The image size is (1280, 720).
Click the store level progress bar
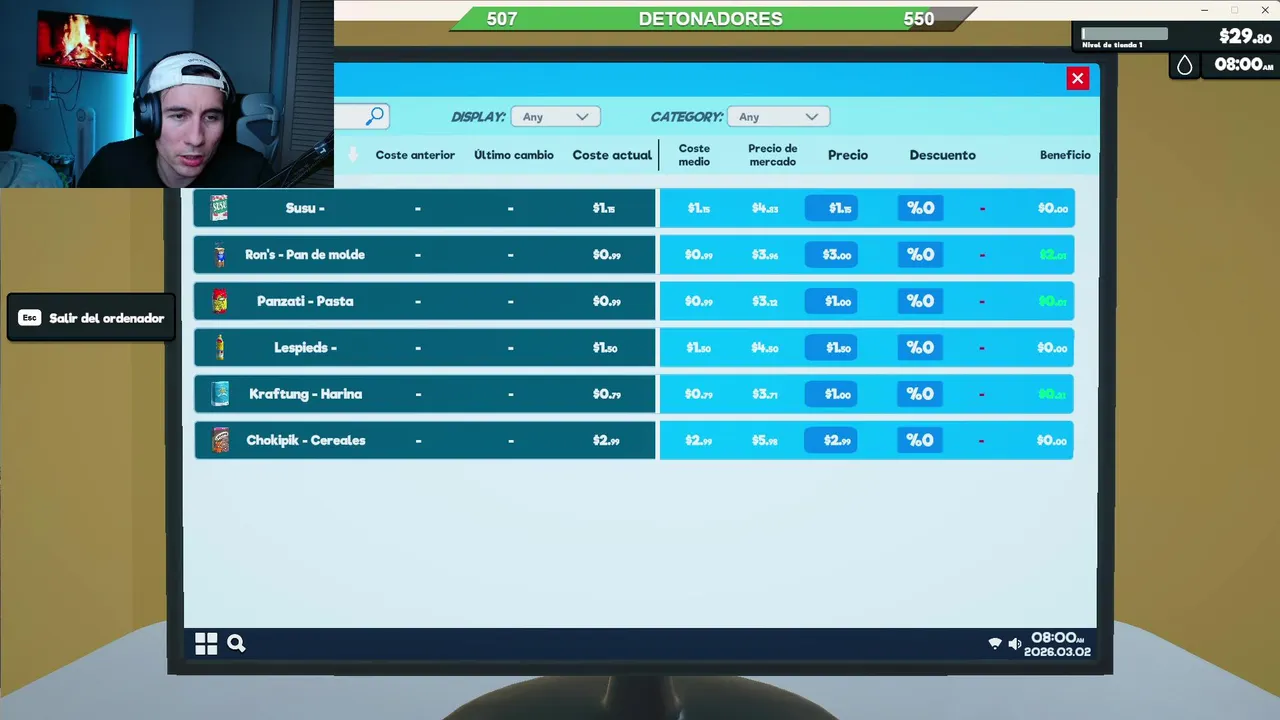pos(1124,34)
